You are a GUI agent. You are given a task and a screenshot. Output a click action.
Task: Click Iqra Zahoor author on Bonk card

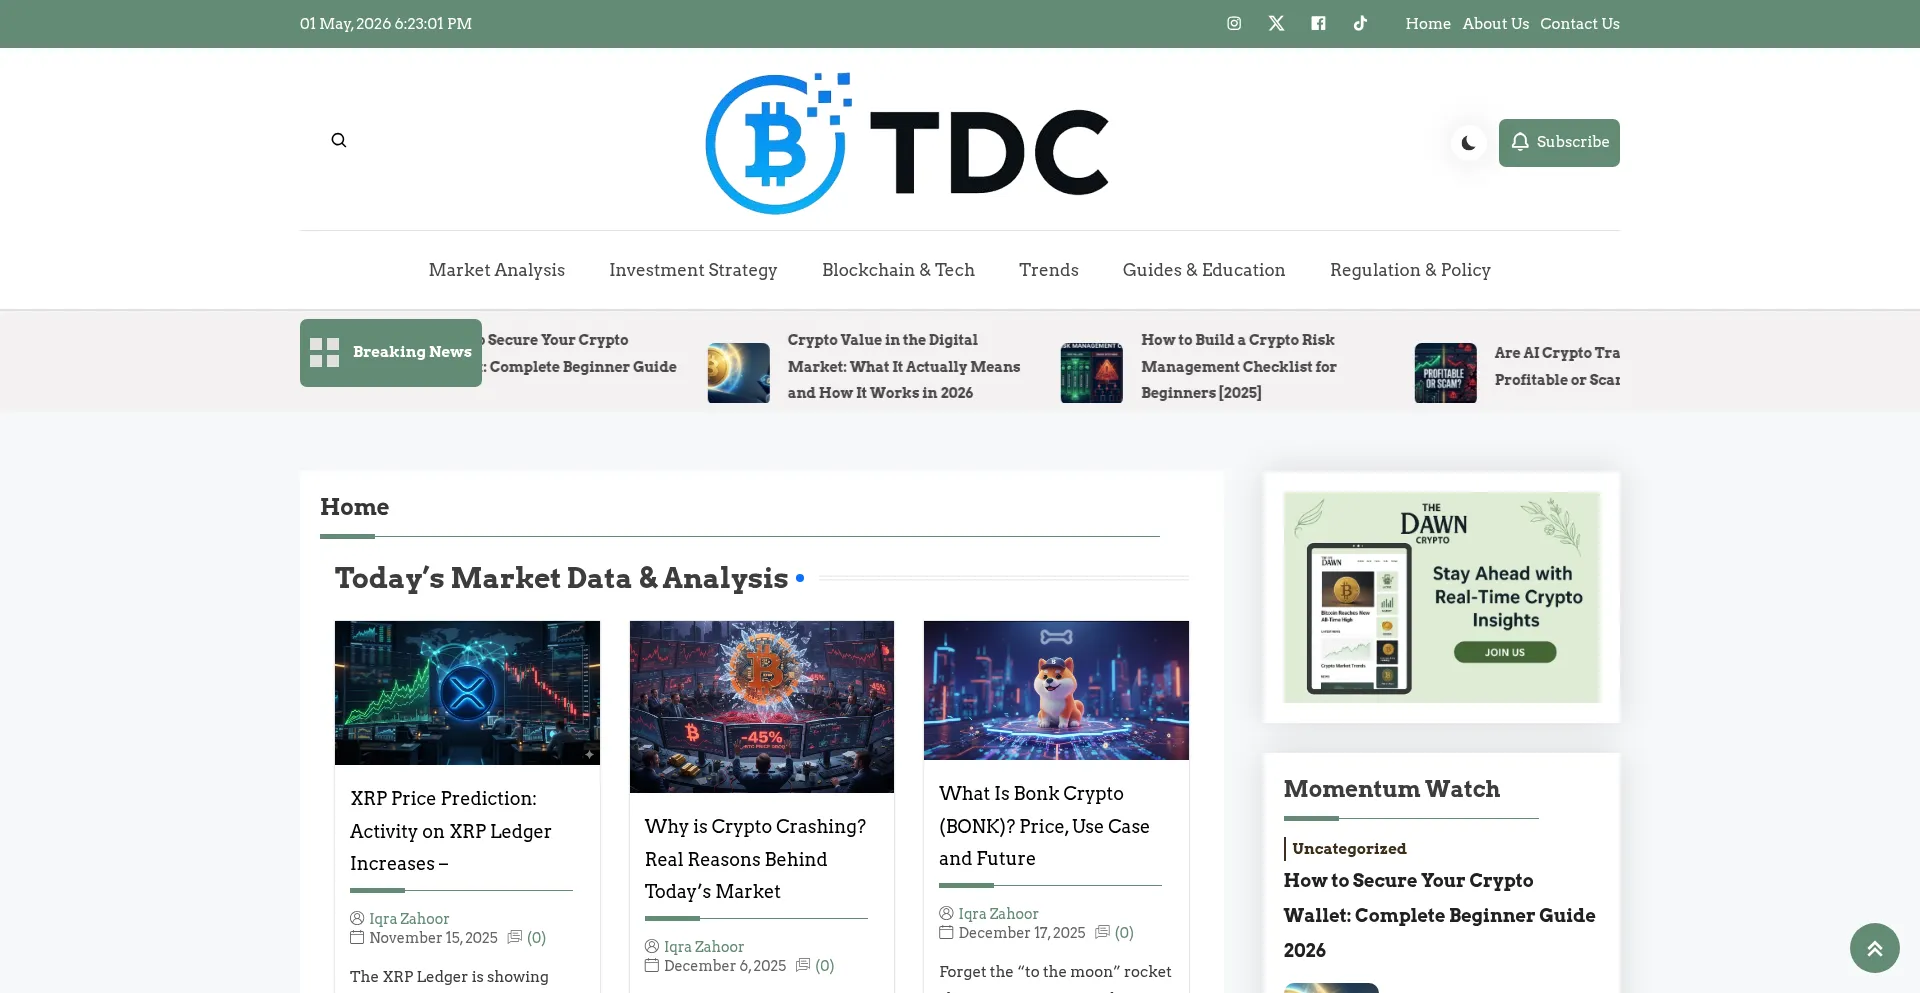pos(998,914)
